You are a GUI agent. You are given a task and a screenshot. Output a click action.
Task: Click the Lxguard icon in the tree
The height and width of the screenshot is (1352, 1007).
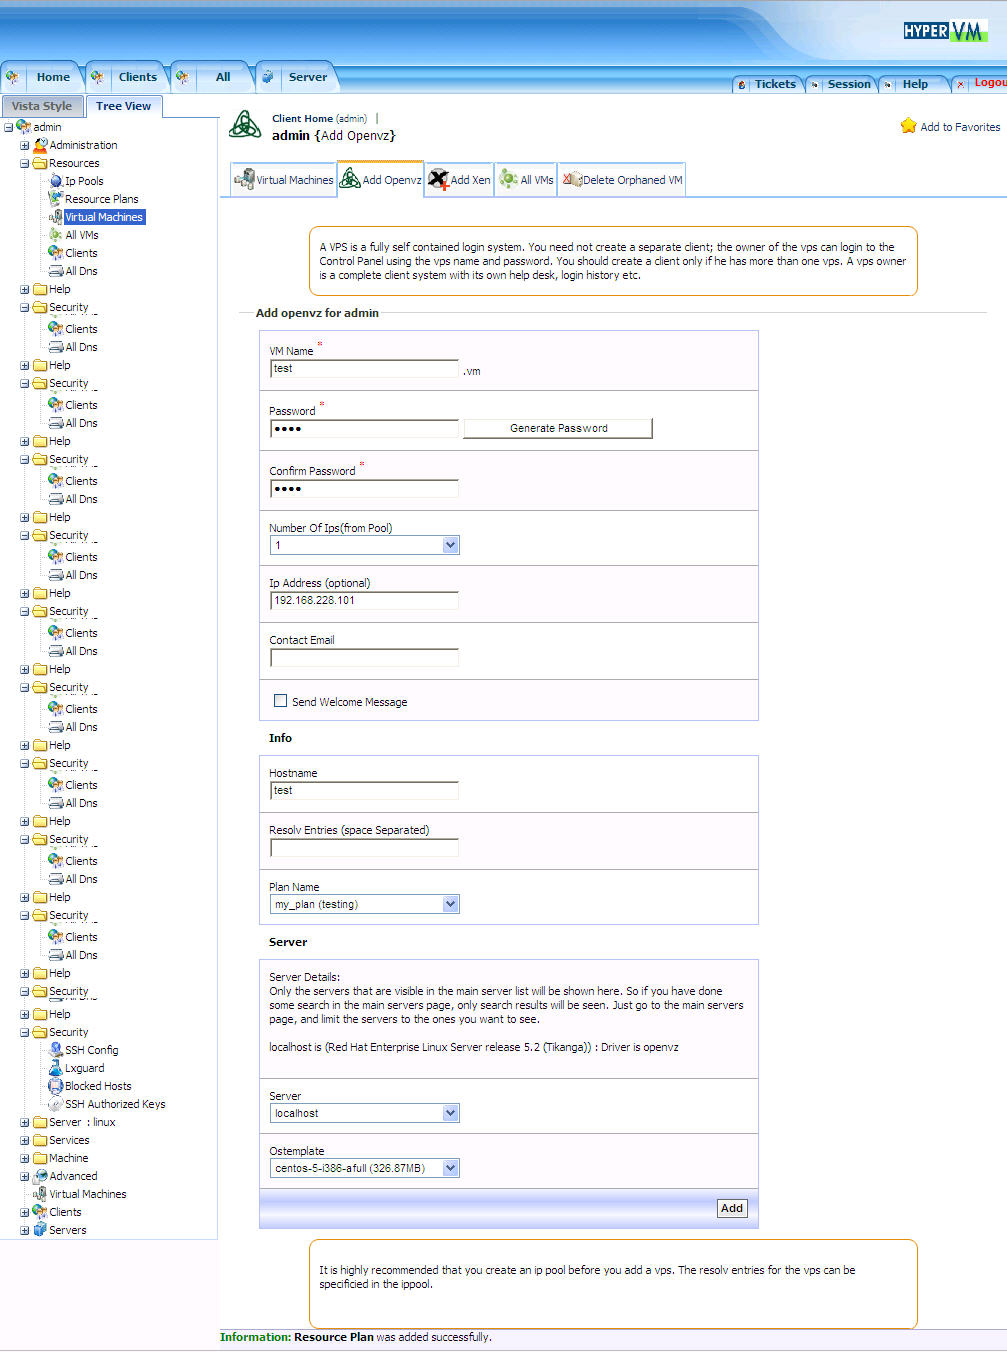click(x=56, y=1068)
